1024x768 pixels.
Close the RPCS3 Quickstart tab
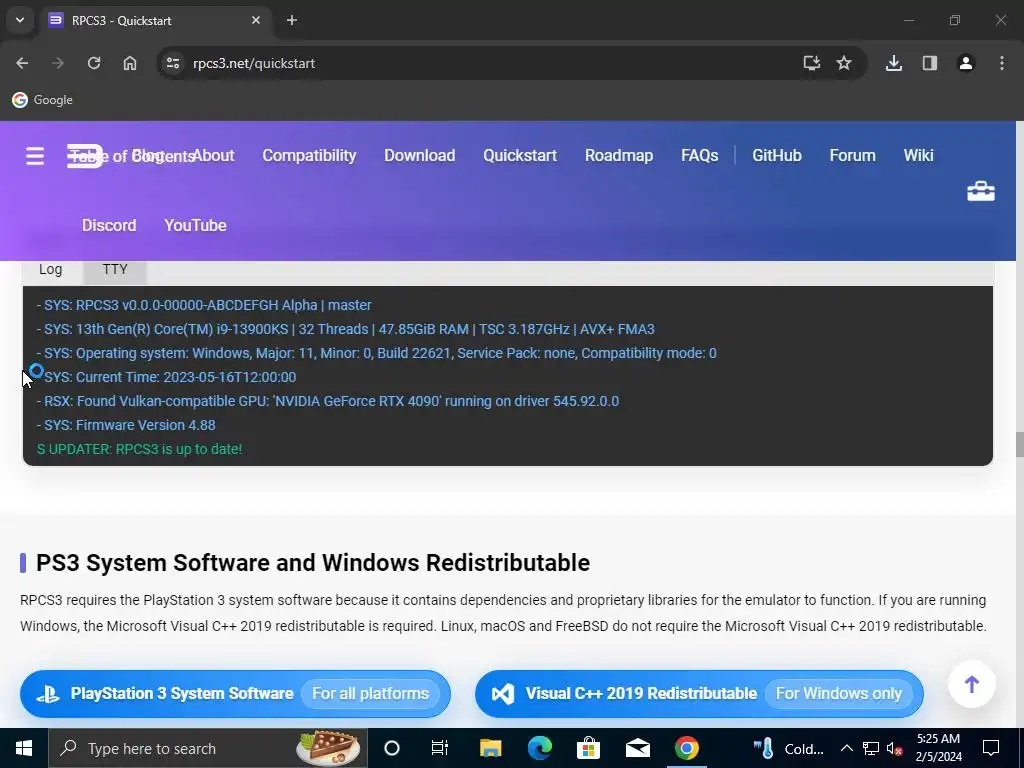[256, 20]
